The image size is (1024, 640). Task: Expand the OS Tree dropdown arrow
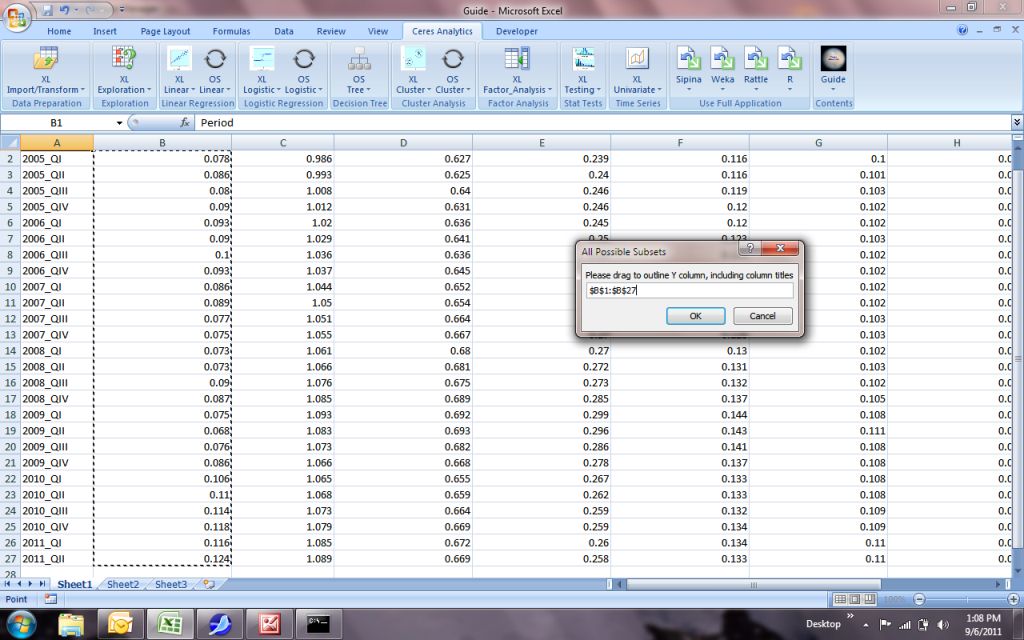(x=368, y=90)
